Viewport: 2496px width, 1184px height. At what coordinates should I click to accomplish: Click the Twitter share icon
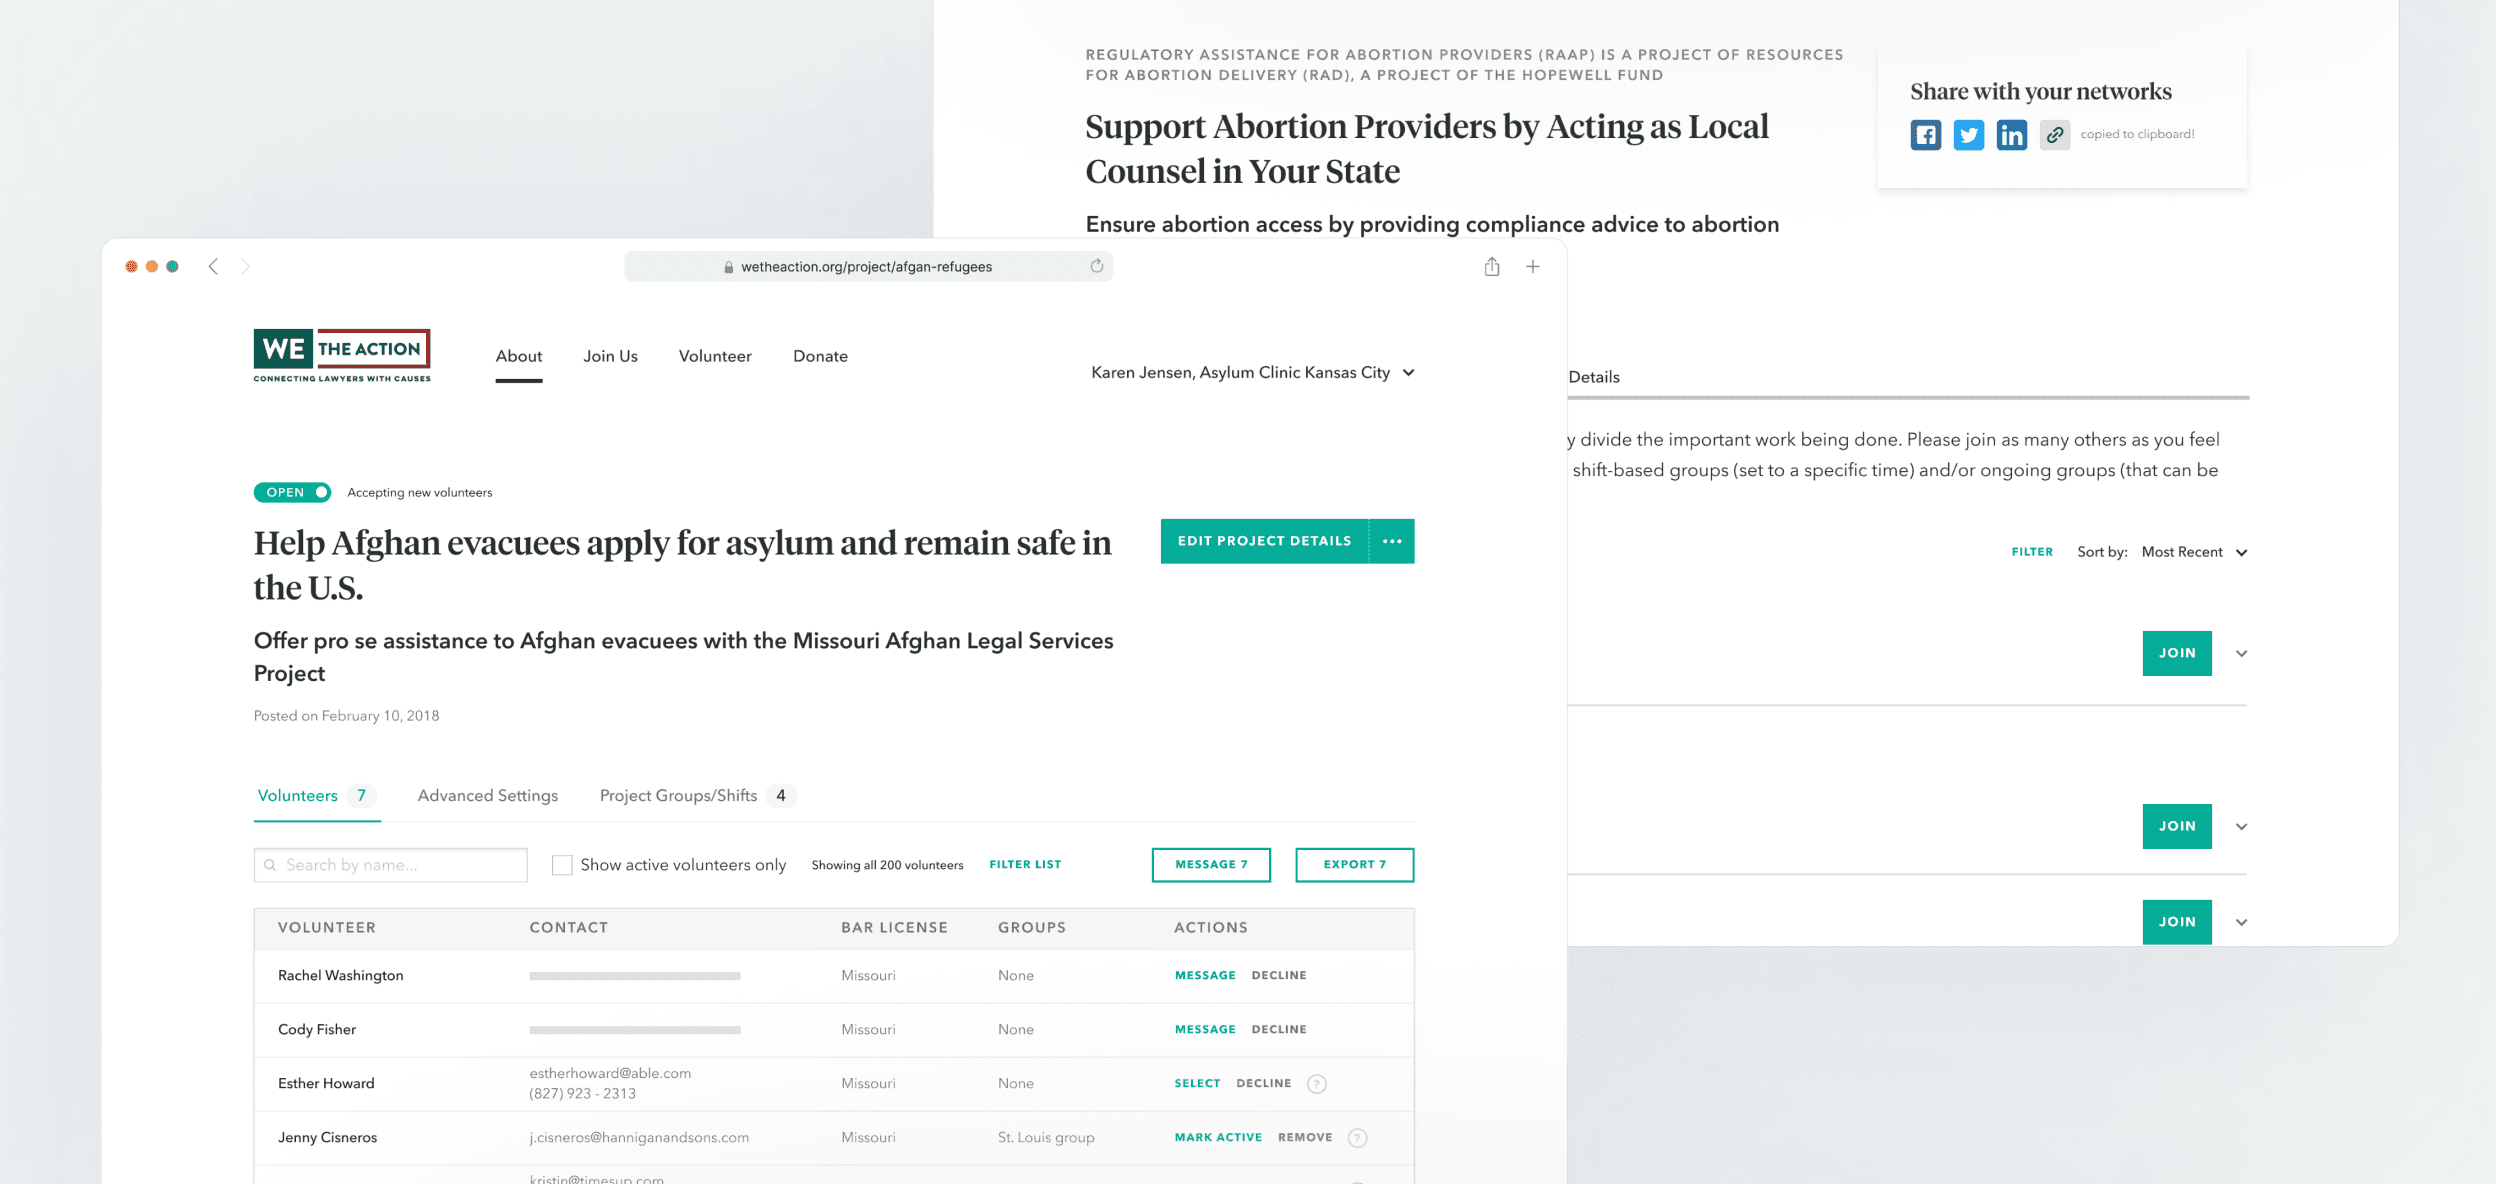pyautogui.click(x=1968, y=134)
